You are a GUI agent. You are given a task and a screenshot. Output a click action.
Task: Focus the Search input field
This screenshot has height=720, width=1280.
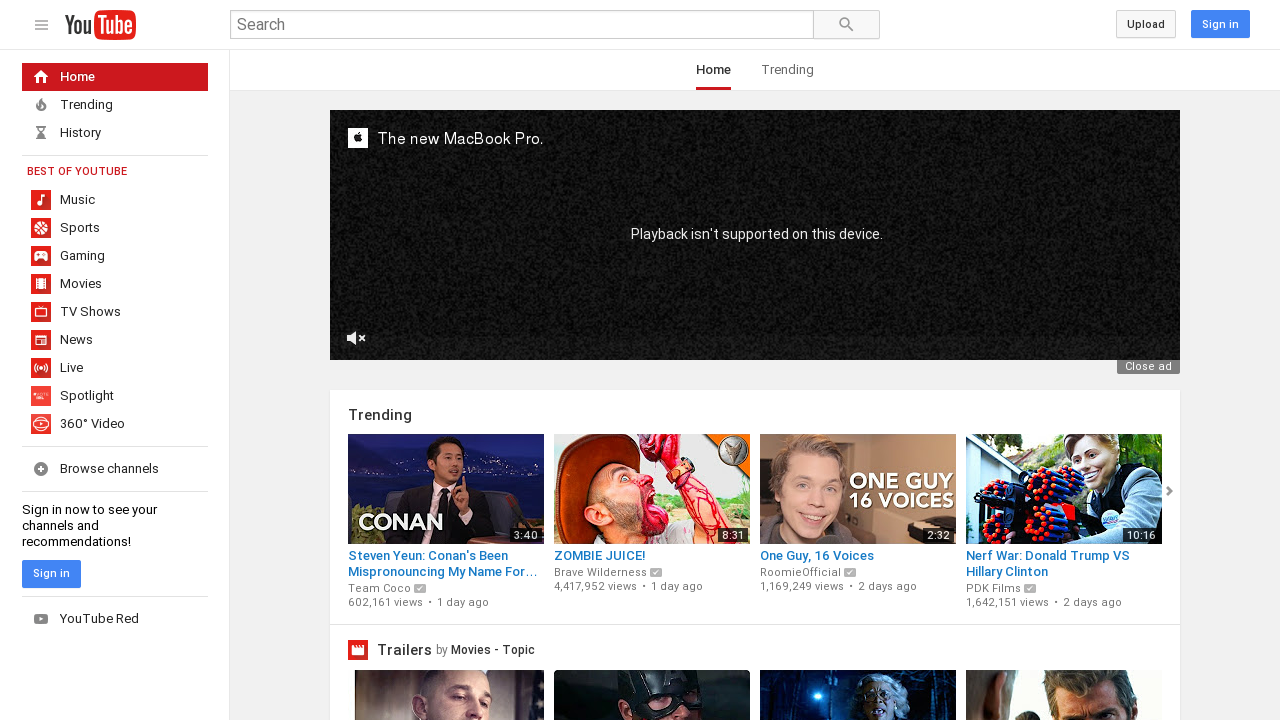(522, 25)
